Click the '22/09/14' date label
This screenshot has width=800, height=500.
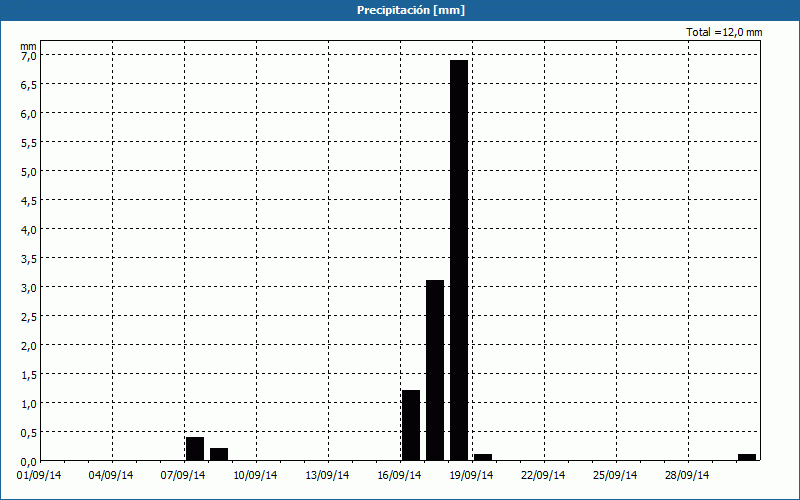(x=543, y=475)
